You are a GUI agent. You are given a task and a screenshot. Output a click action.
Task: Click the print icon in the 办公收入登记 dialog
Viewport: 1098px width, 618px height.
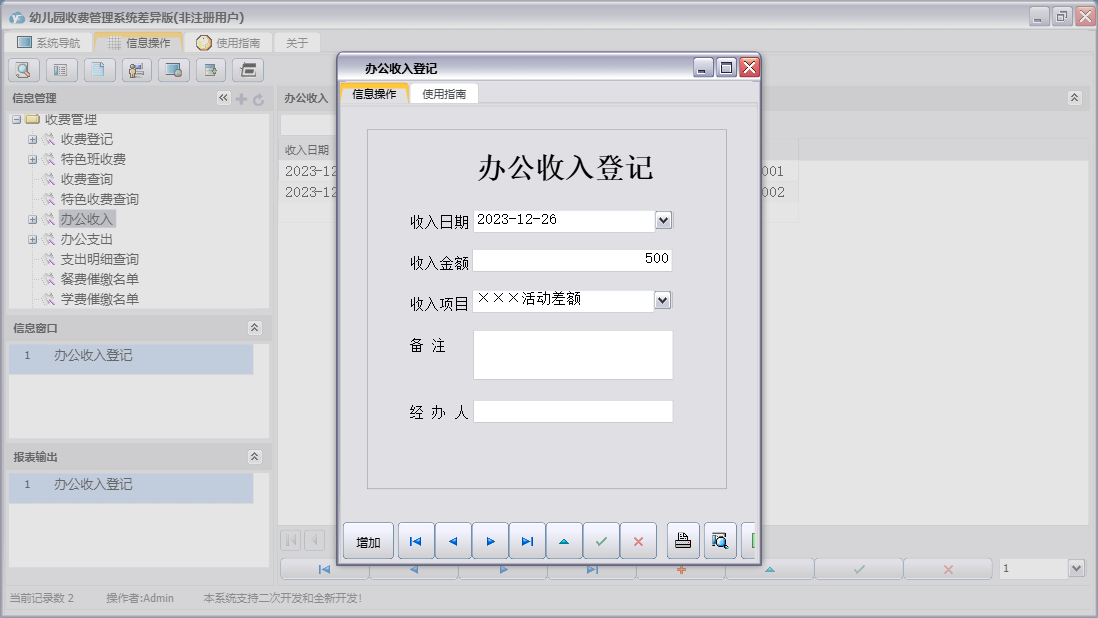(x=684, y=540)
